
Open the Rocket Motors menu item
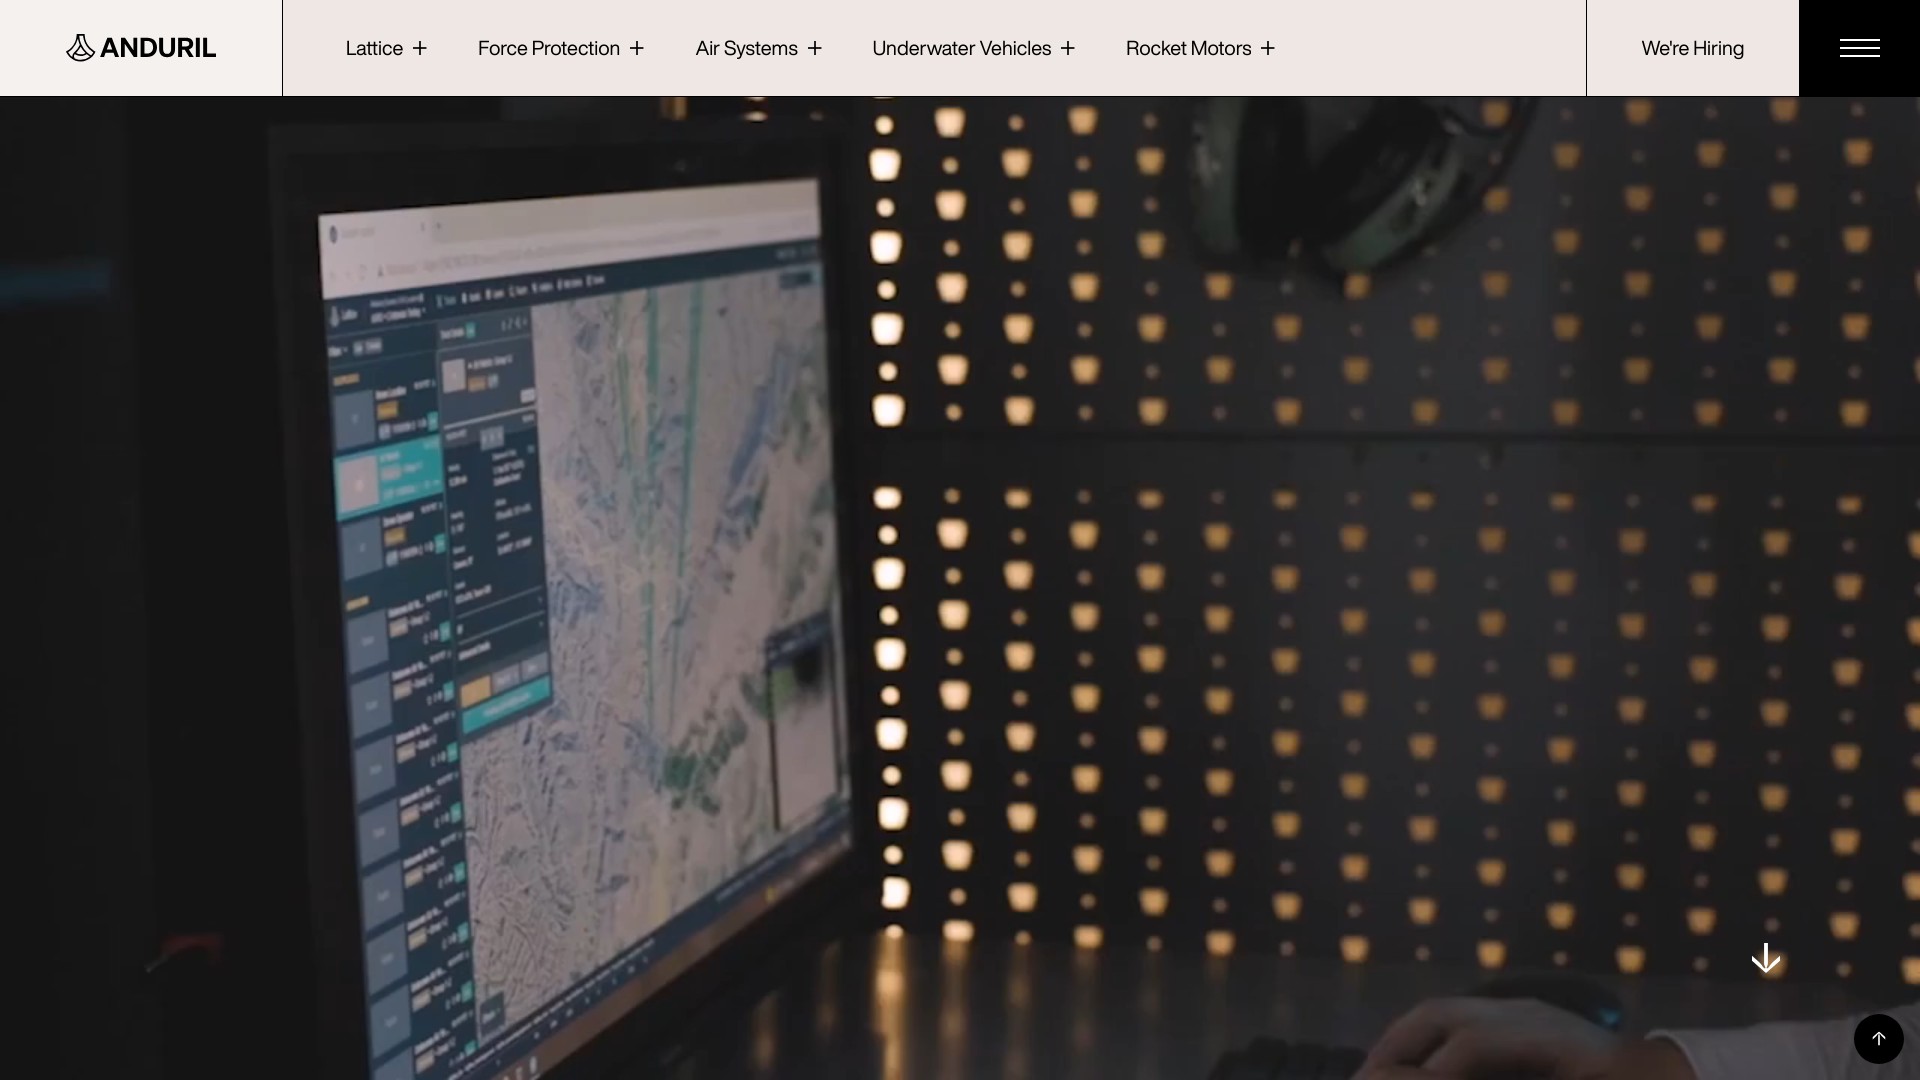(1188, 48)
